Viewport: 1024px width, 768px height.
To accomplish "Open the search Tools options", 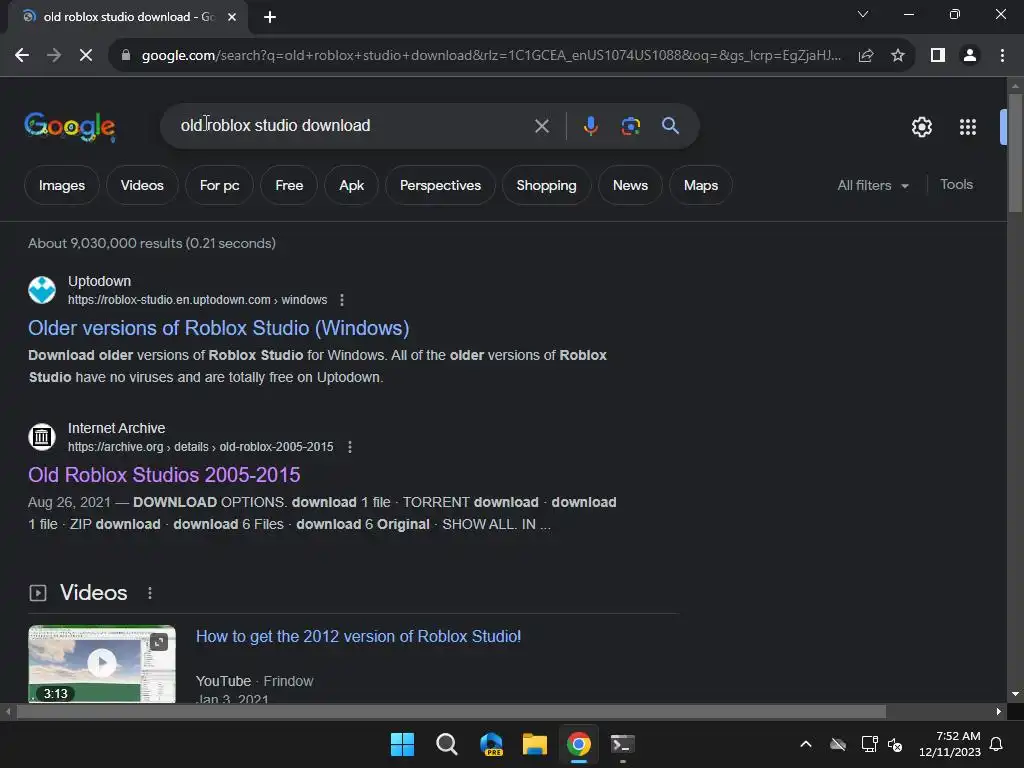I will (956, 185).
